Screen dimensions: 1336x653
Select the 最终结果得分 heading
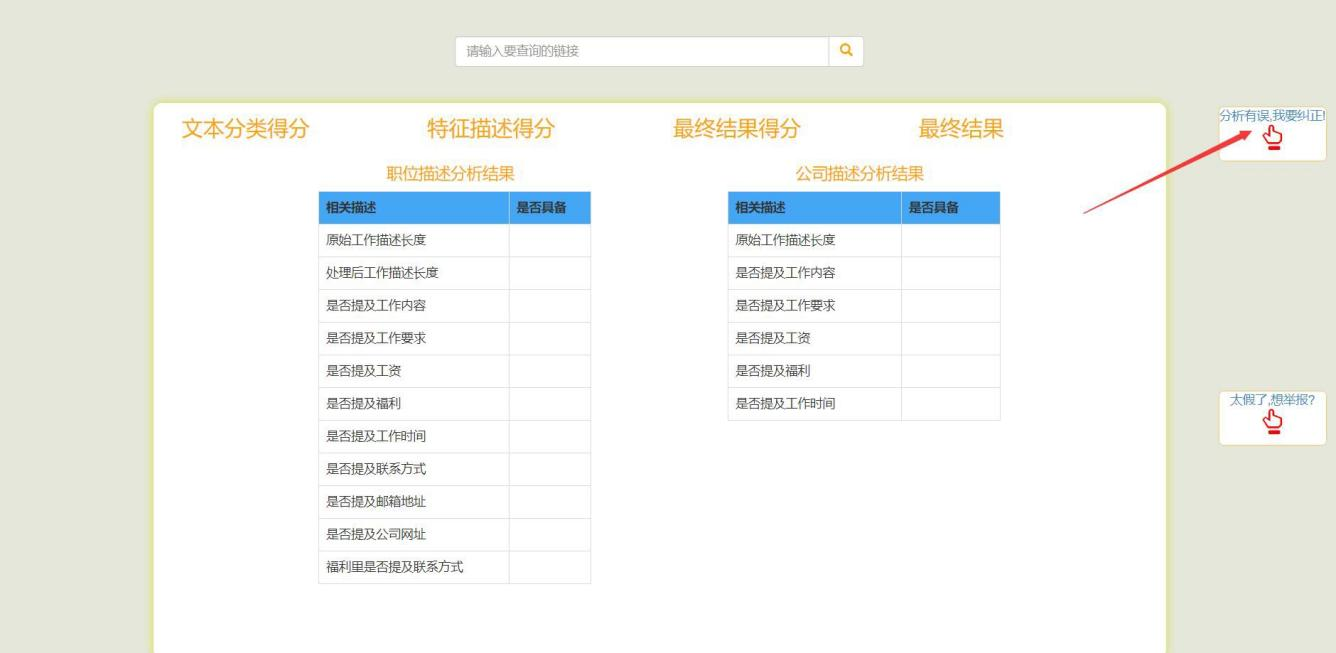[x=737, y=129]
